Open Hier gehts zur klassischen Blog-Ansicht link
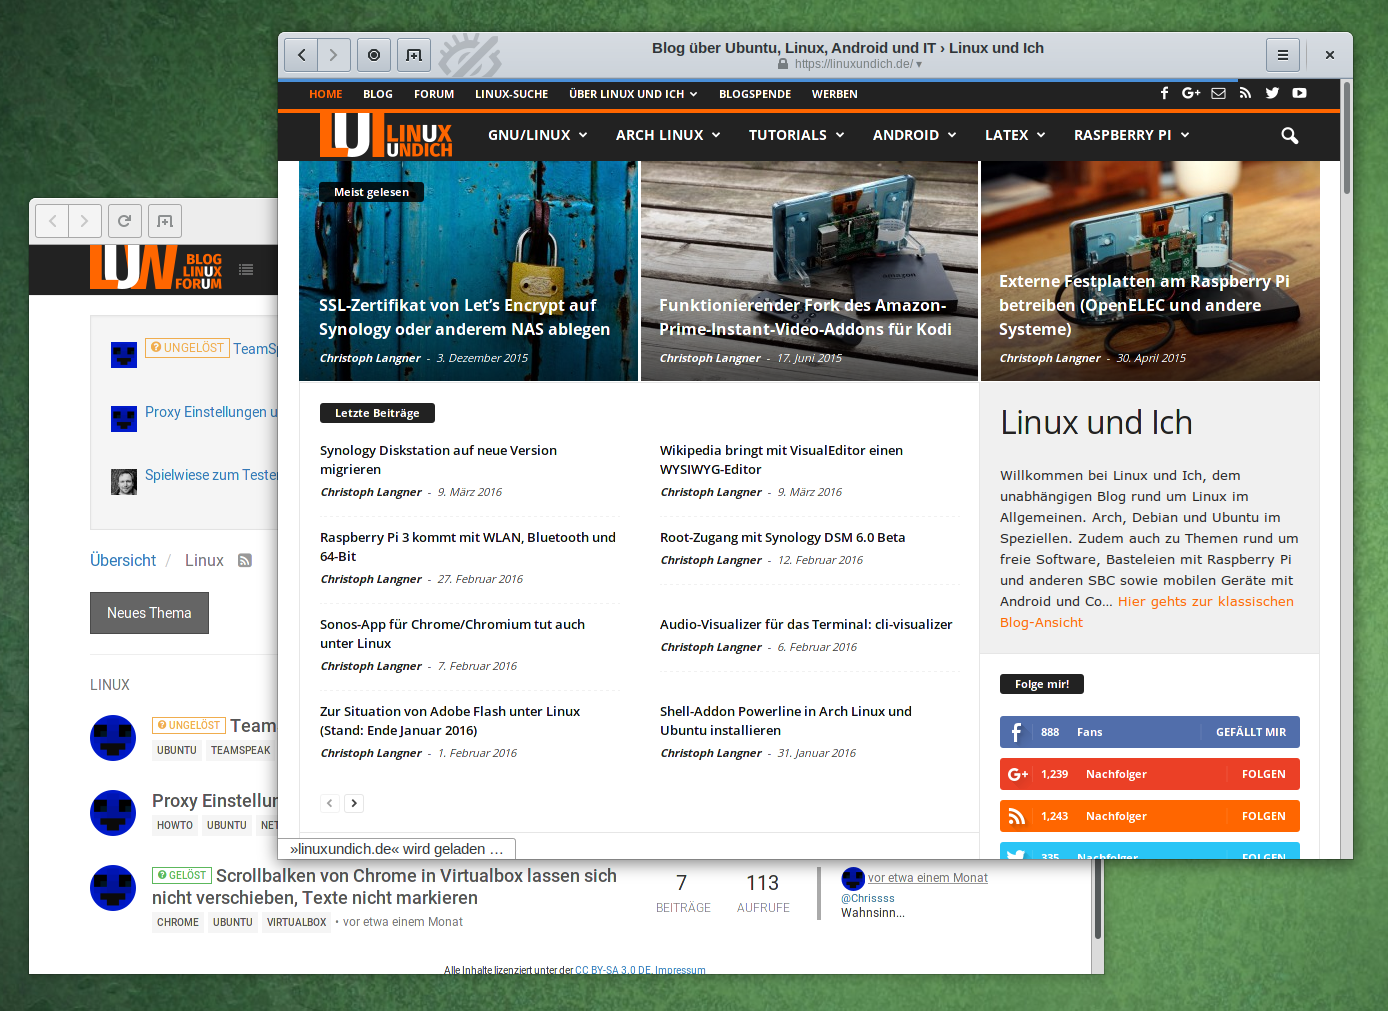Viewport: 1388px width, 1011px height. tap(1147, 612)
